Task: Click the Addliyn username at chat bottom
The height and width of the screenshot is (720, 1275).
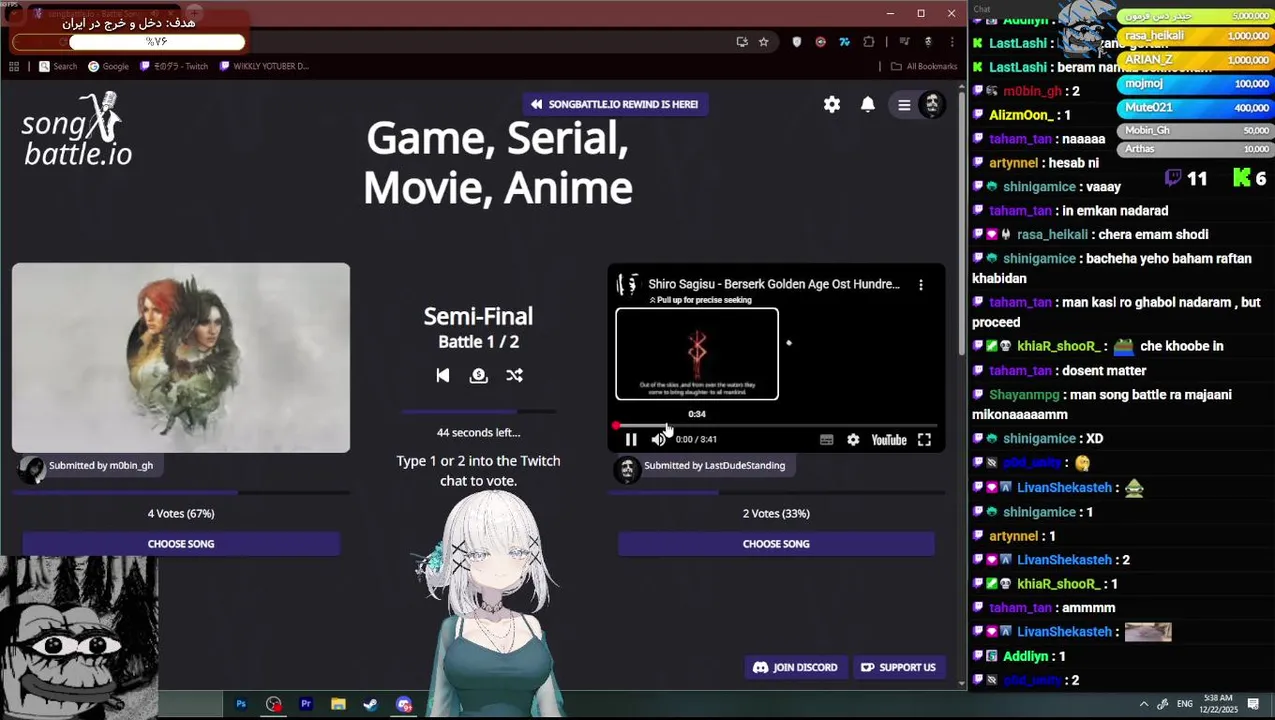Action: (x=1026, y=656)
